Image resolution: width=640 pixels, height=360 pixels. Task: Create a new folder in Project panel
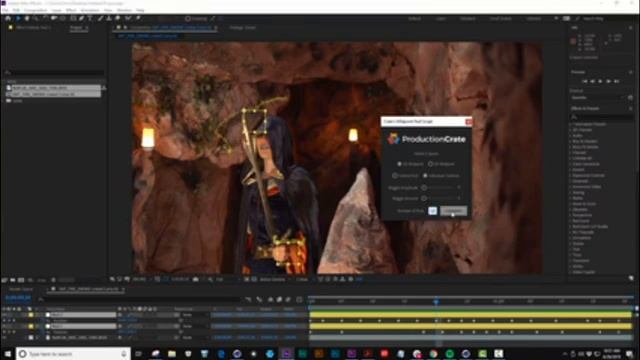coord(13,280)
